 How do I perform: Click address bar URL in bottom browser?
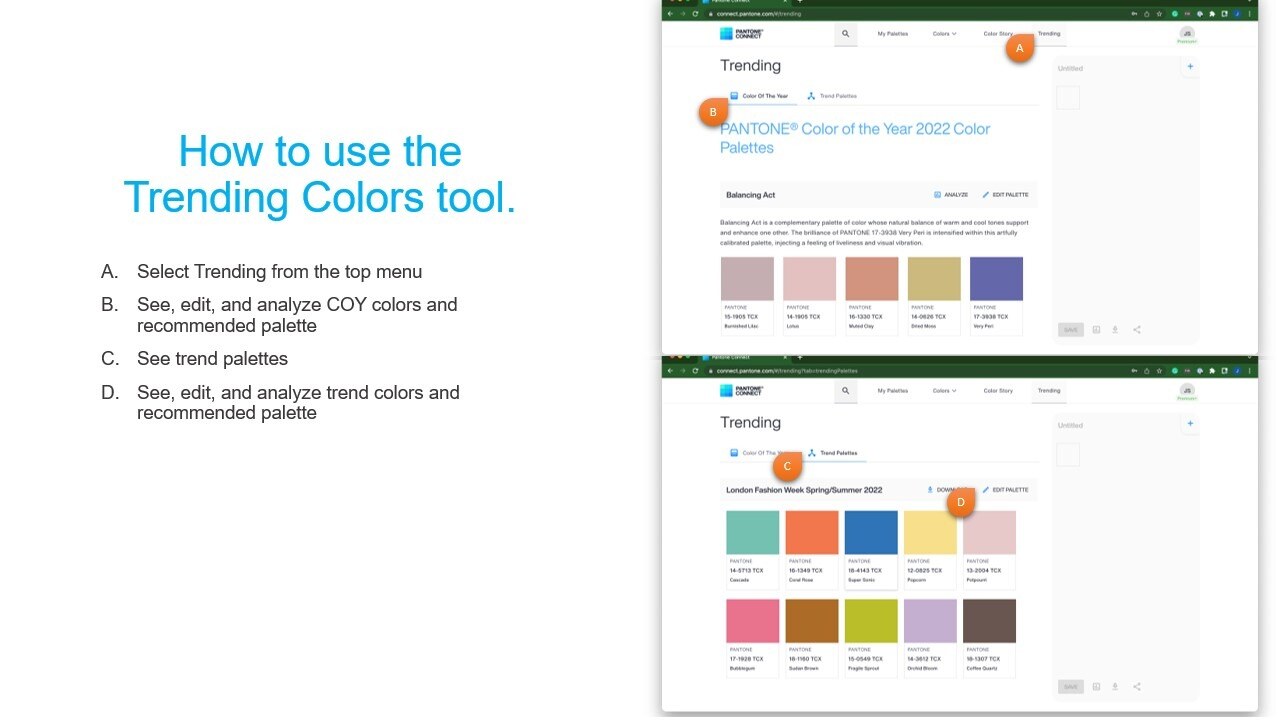[x=787, y=371]
